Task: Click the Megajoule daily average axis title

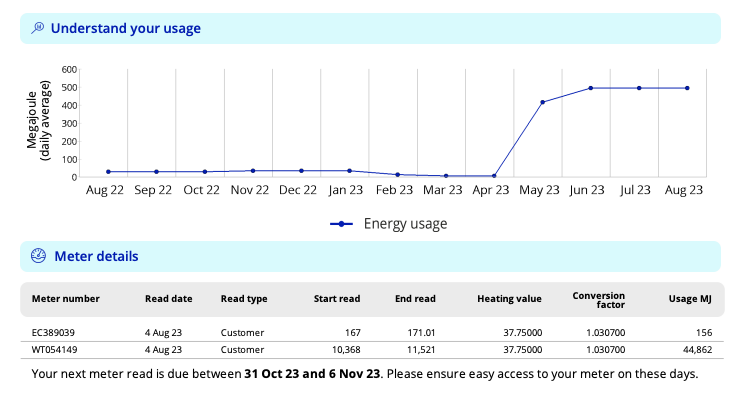Action: pyautogui.click(x=38, y=121)
